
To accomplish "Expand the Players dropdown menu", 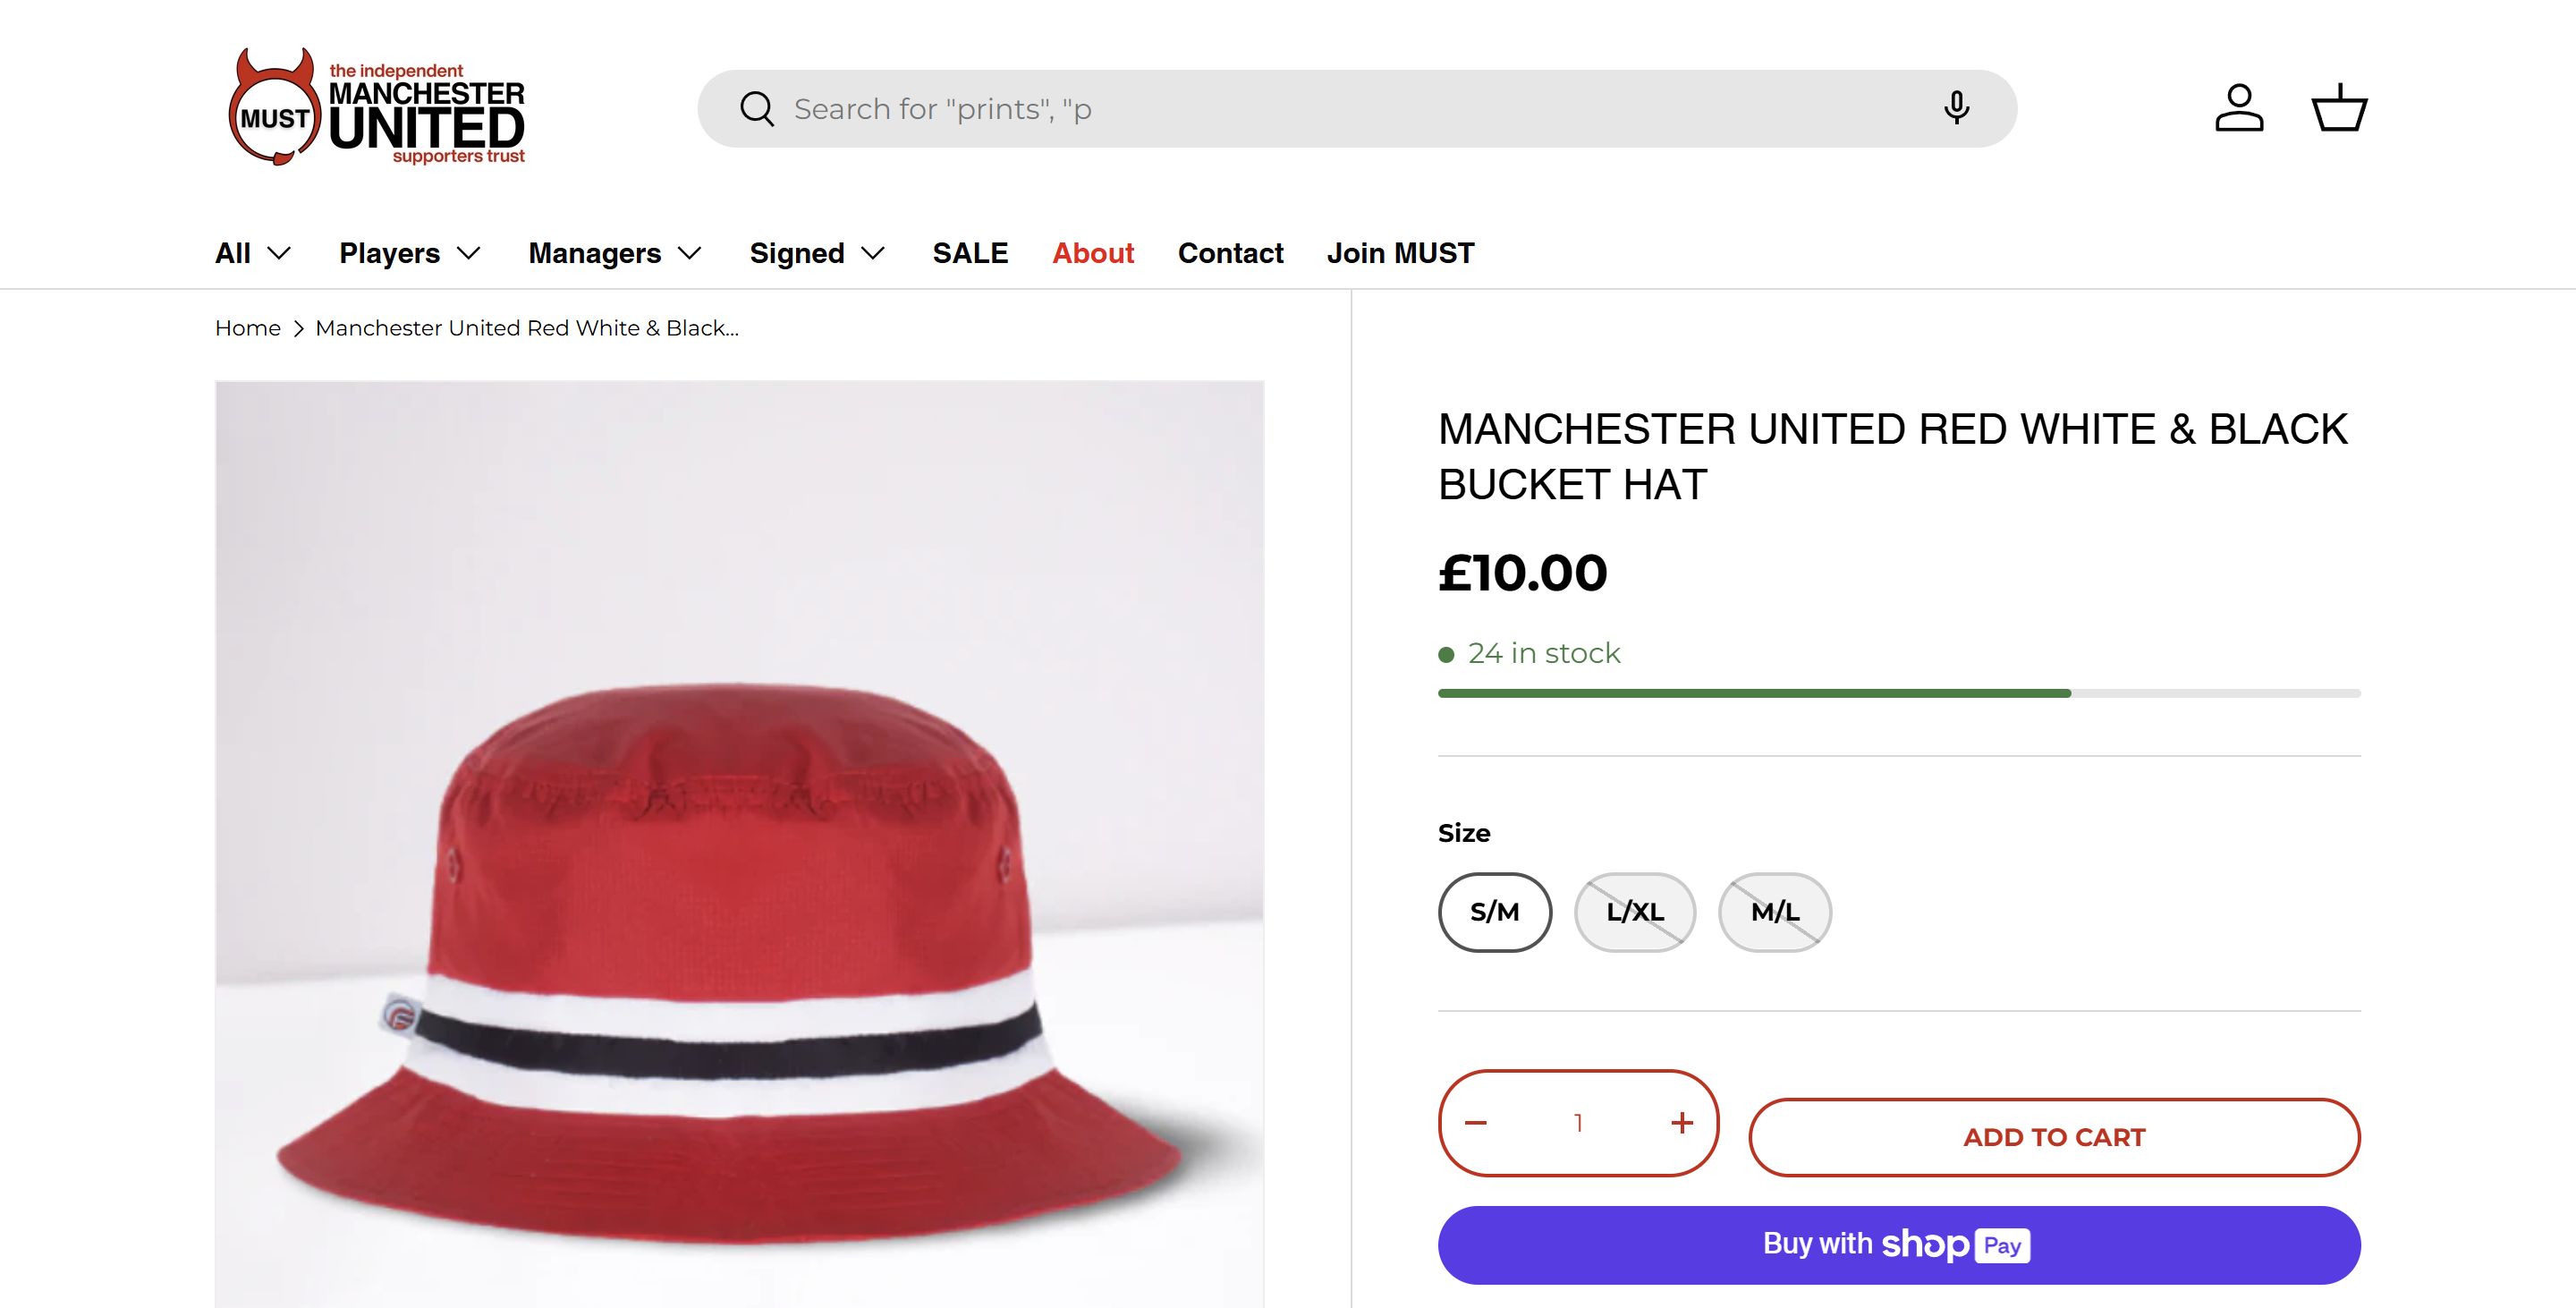I will 410,253.
